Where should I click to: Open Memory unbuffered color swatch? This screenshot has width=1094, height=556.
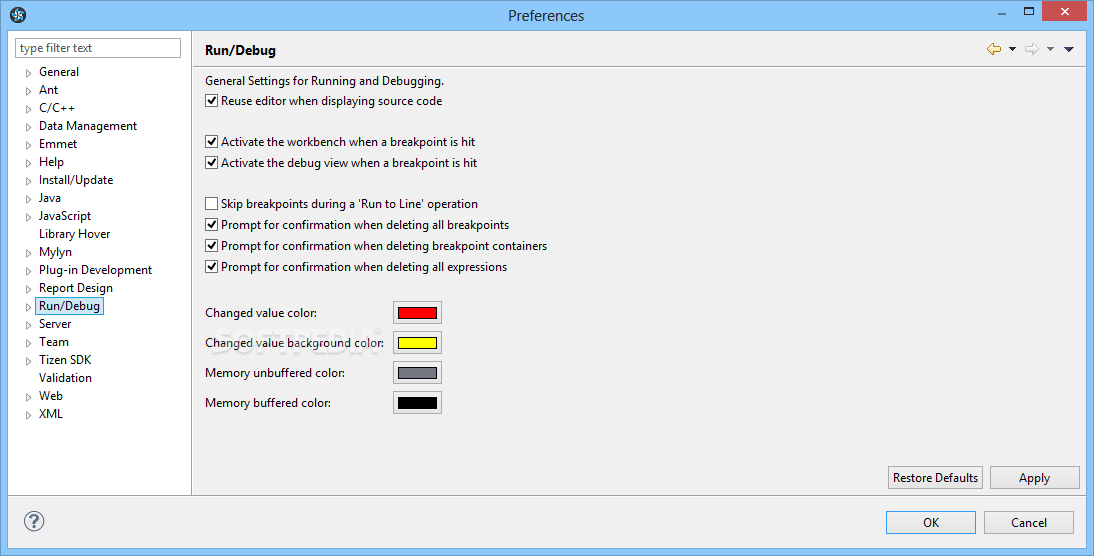(x=417, y=373)
